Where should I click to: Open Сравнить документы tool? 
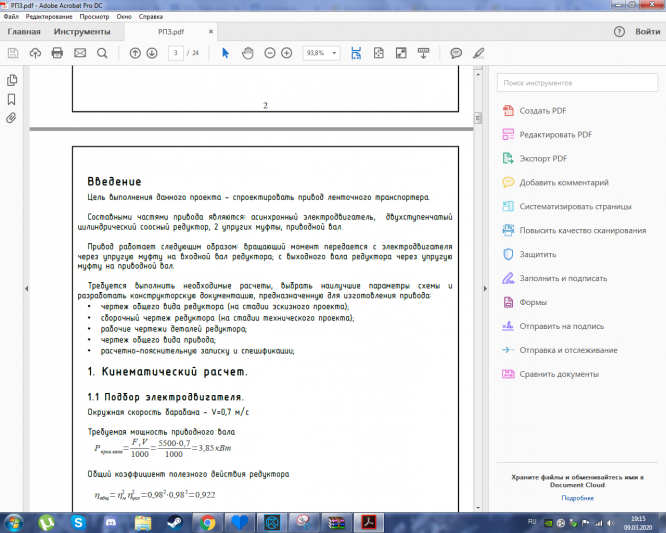[x=550, y=374]
